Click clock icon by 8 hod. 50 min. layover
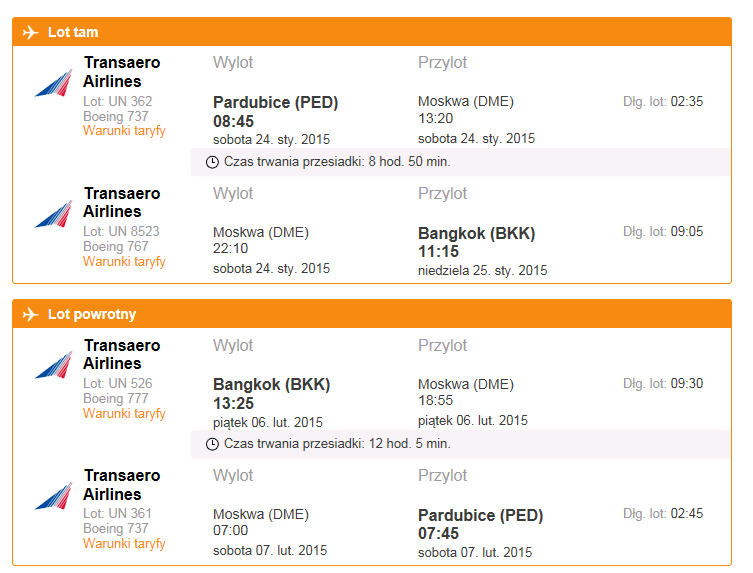Screen dimensions: 753x573 pos(212,162)
